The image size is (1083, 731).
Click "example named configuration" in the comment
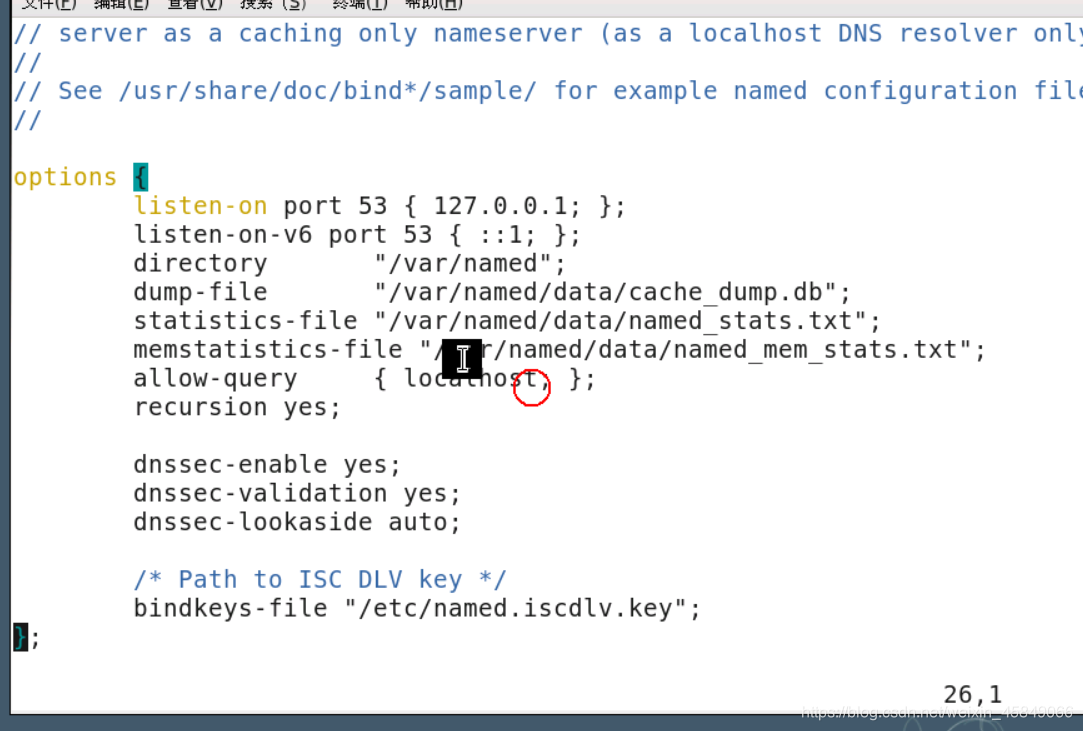click(815, 91)
